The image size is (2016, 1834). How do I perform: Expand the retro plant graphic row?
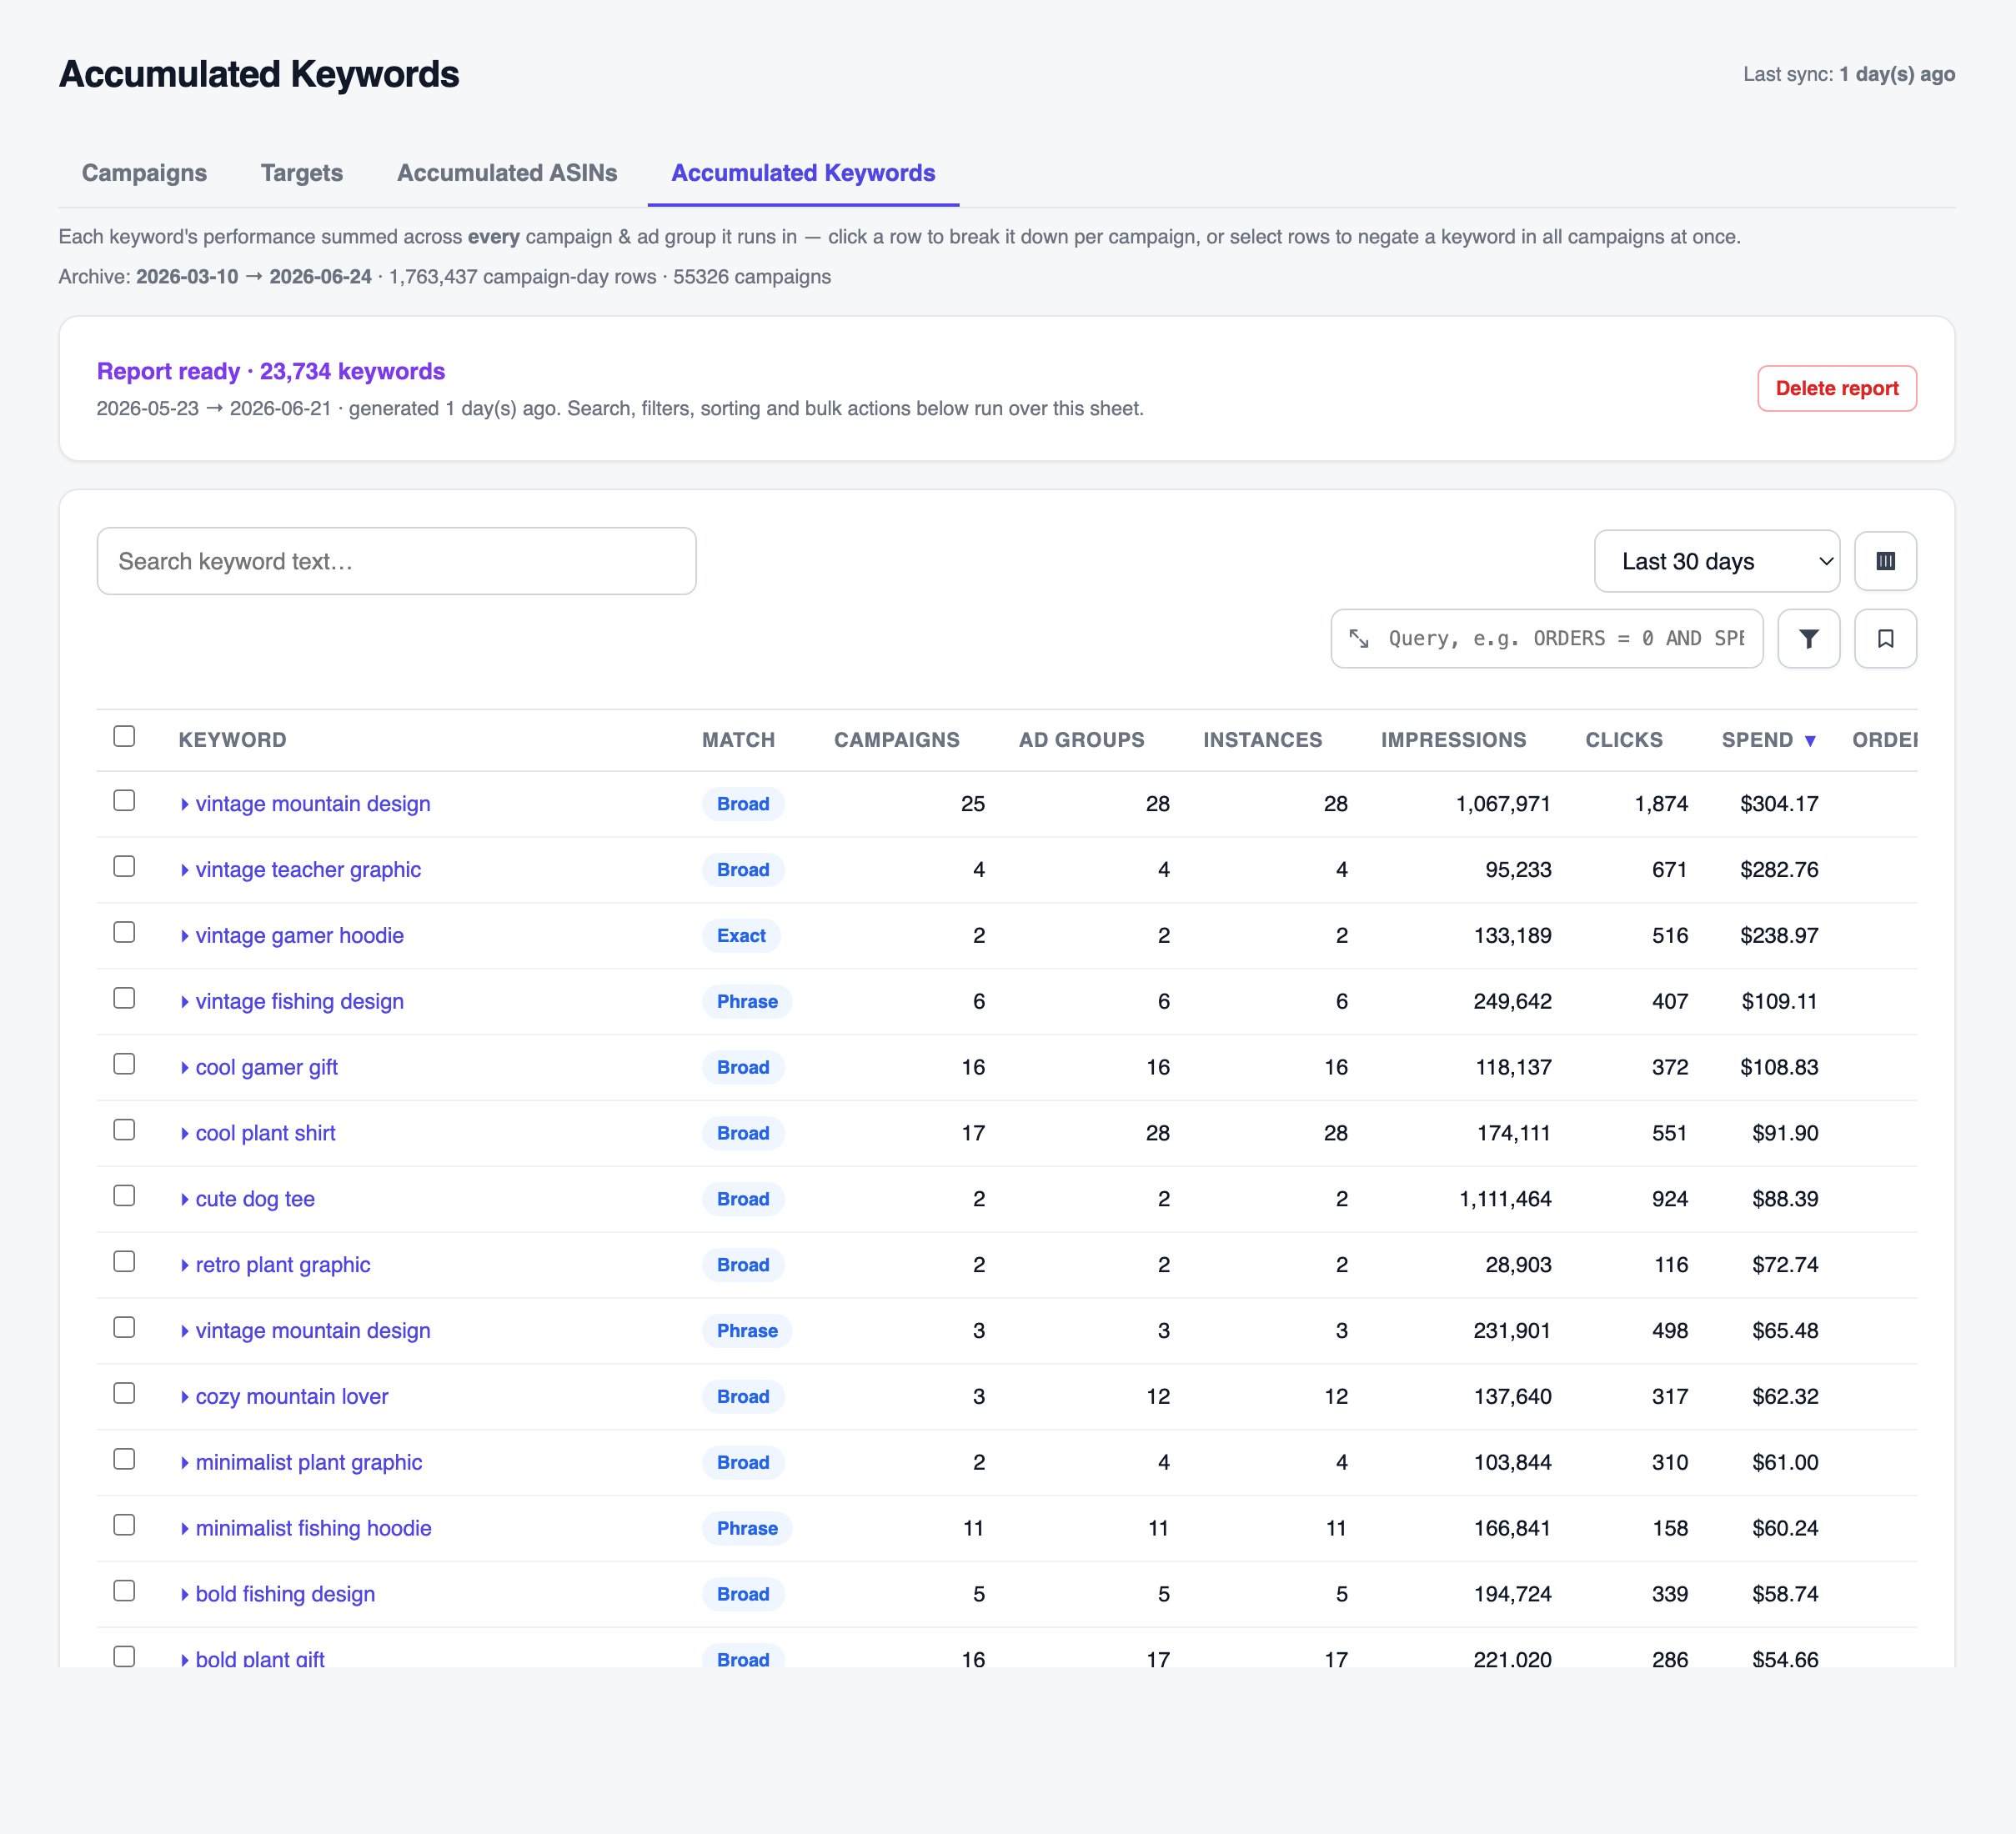(x=185, y=1265)
